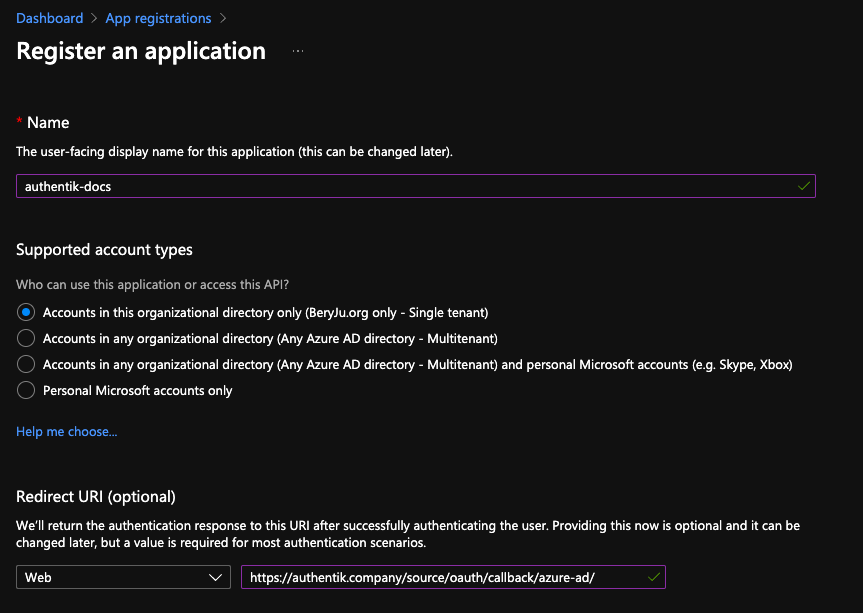Image resolution: width=863 pixels, height=613 pixels.
Task: Choose Personal Microsoft accounts only
Action: tap(26, 390)
